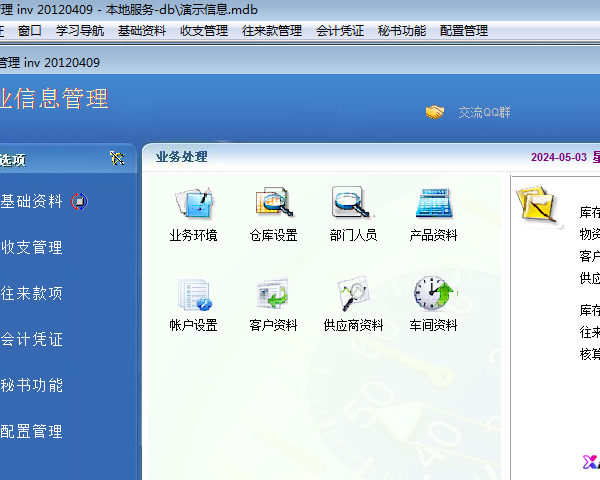Open 车间资料 workshop data icon
The image size is (600, 480).
[433, 296]
